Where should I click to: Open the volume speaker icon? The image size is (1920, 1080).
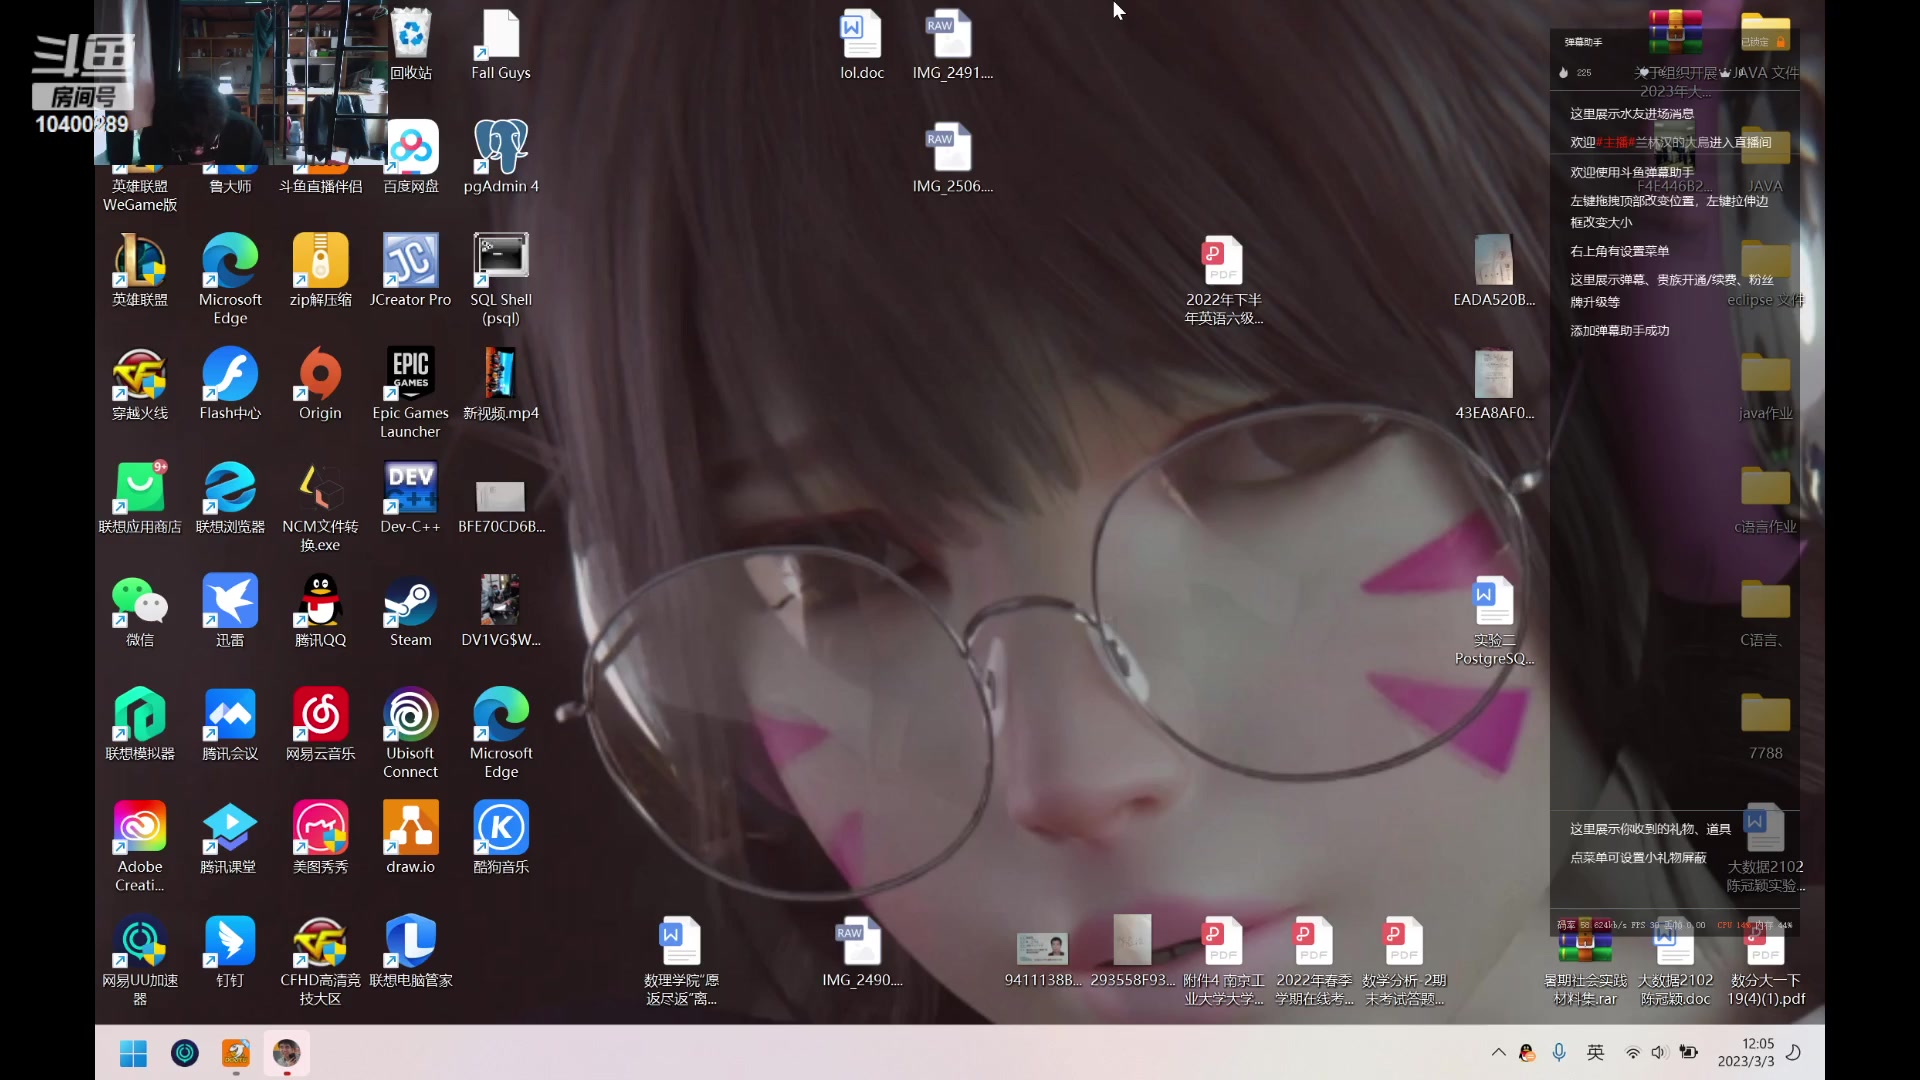click(1659, 1052)
